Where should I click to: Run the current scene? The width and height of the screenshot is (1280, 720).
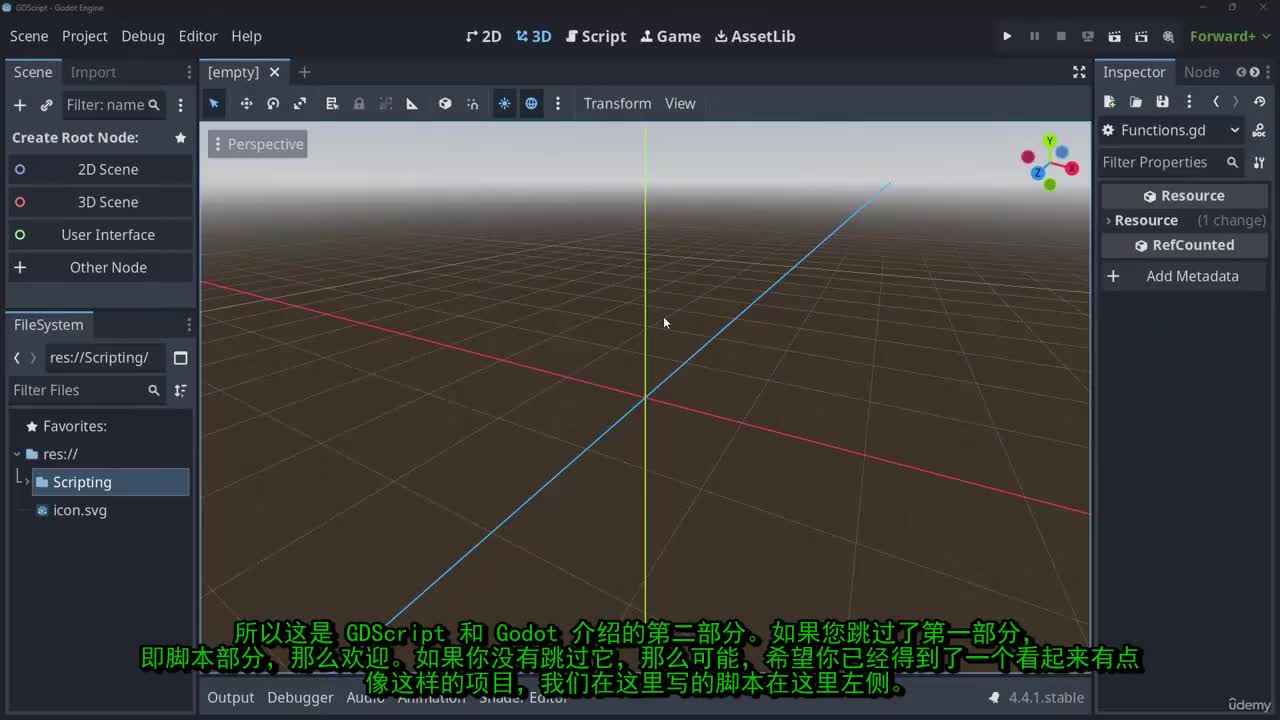coord(1115,36)
